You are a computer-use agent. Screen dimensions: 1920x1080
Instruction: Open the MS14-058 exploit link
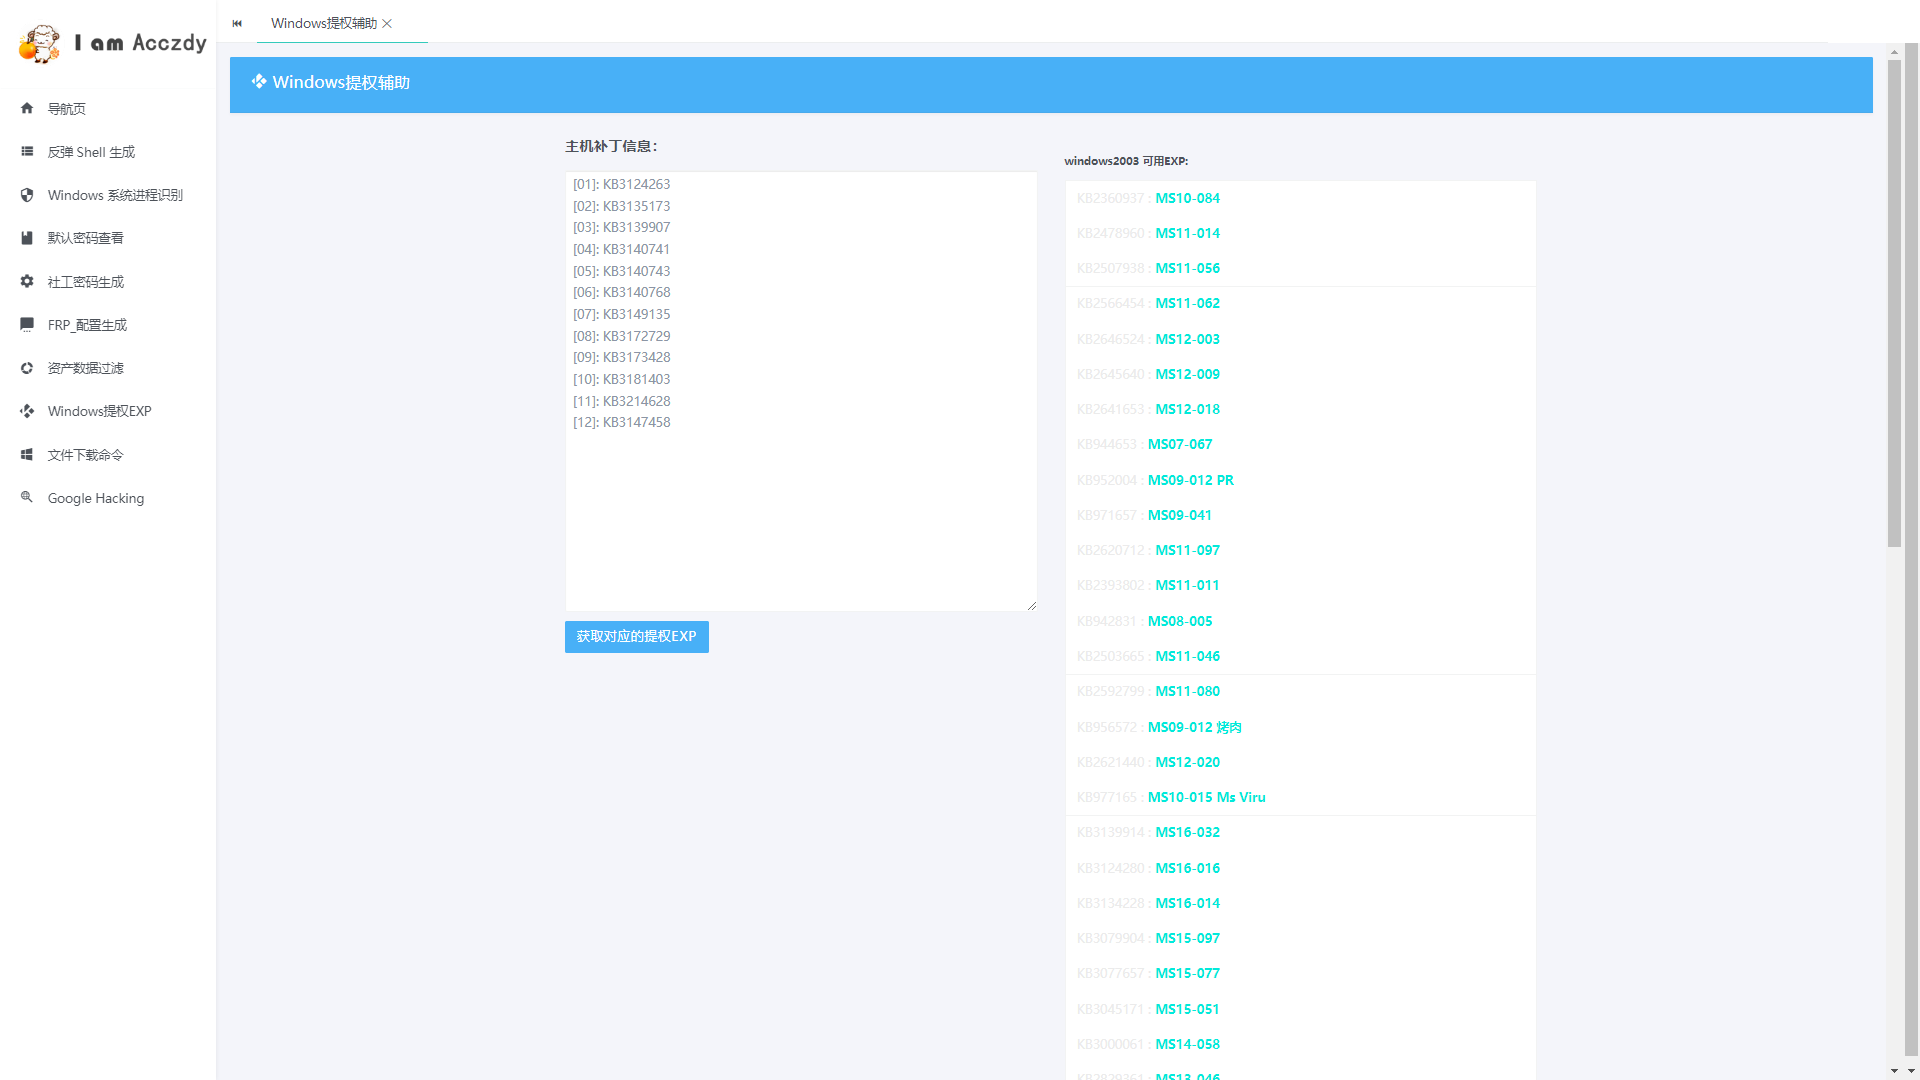point(1187,1044)
